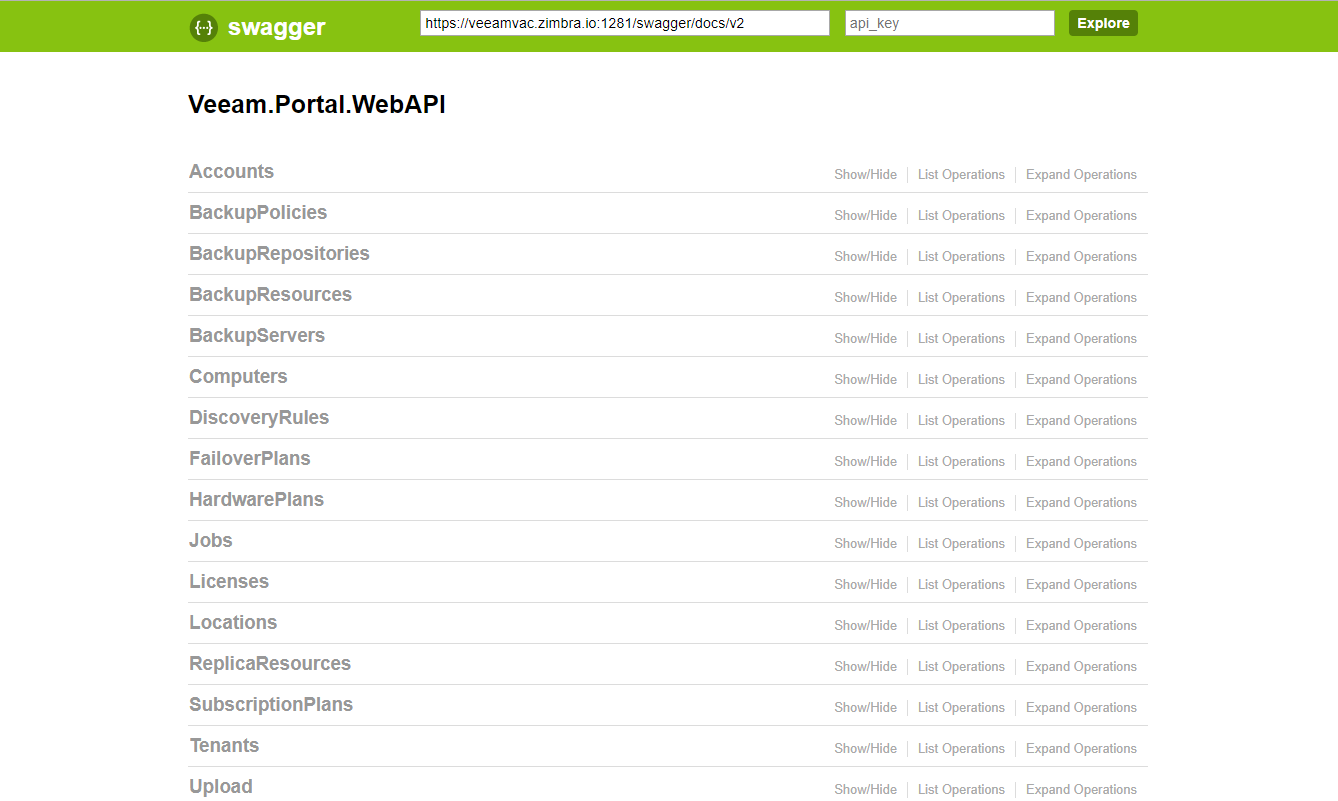List operations for Computers
Screen dimensions: 1338x801
point(961,380)
